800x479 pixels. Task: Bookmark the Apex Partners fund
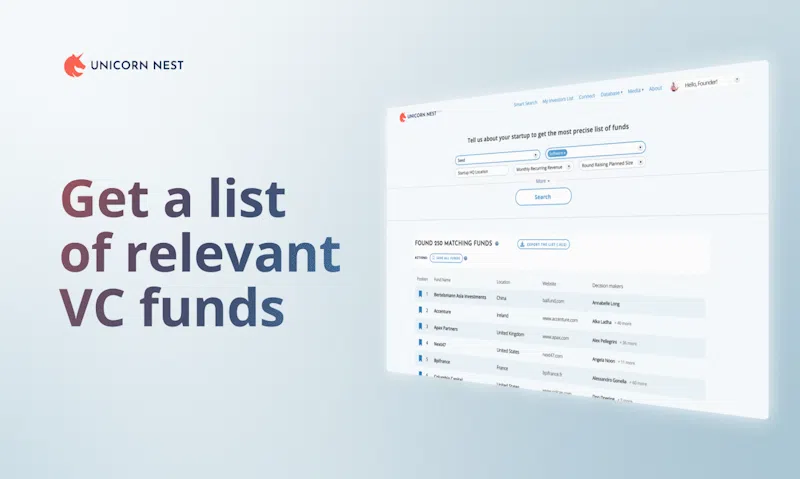point(420,326)
